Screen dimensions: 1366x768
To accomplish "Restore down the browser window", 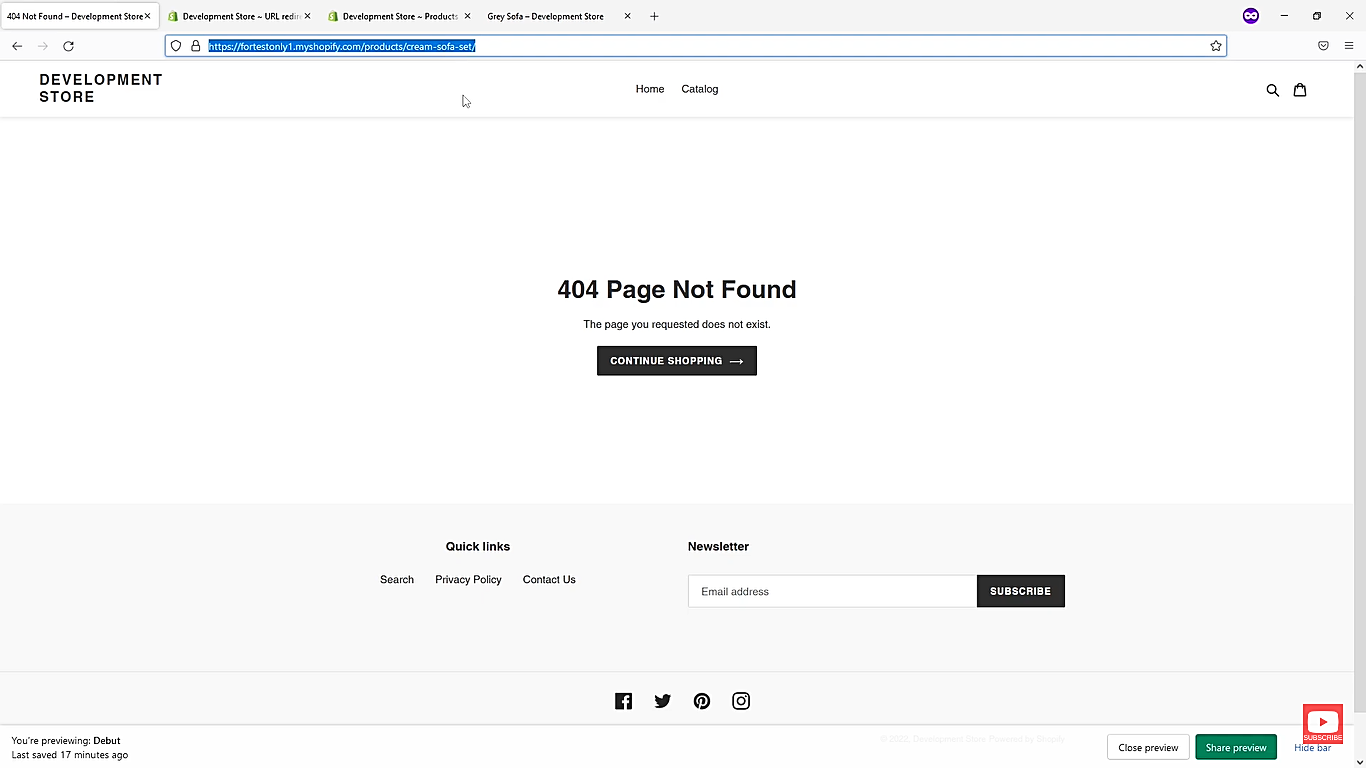I will [x=1317, y=16].
